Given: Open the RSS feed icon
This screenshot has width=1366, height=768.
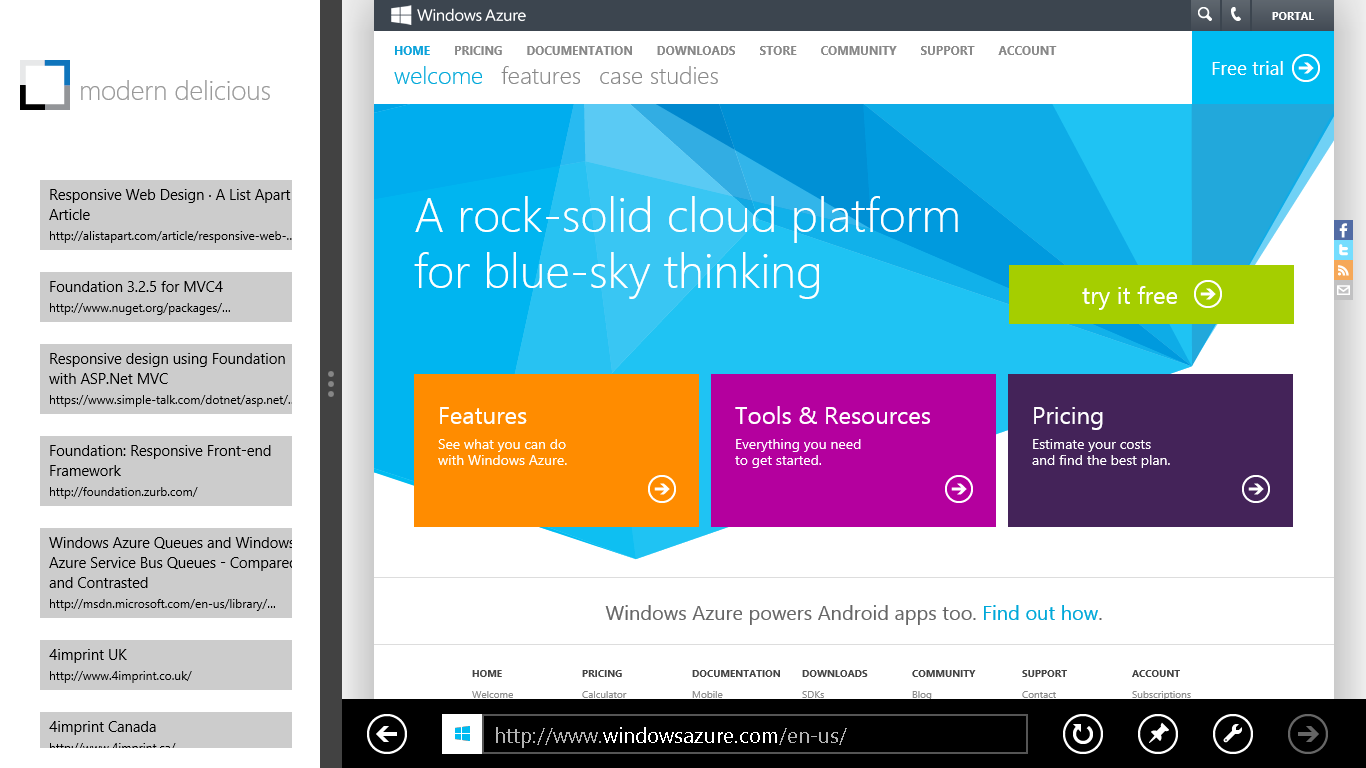Looking at the screenshot, I should (x=1343, y=270).
